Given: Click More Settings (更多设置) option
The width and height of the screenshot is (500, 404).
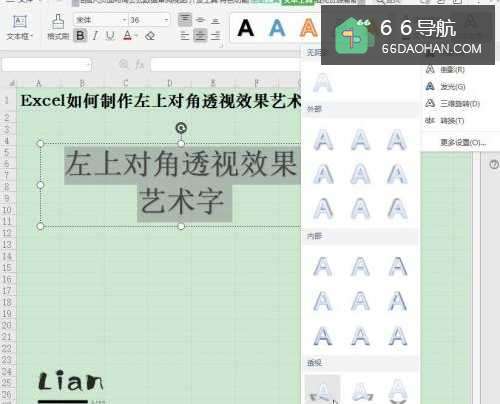Looking at the screenshot, I should (x=463, y=143).
